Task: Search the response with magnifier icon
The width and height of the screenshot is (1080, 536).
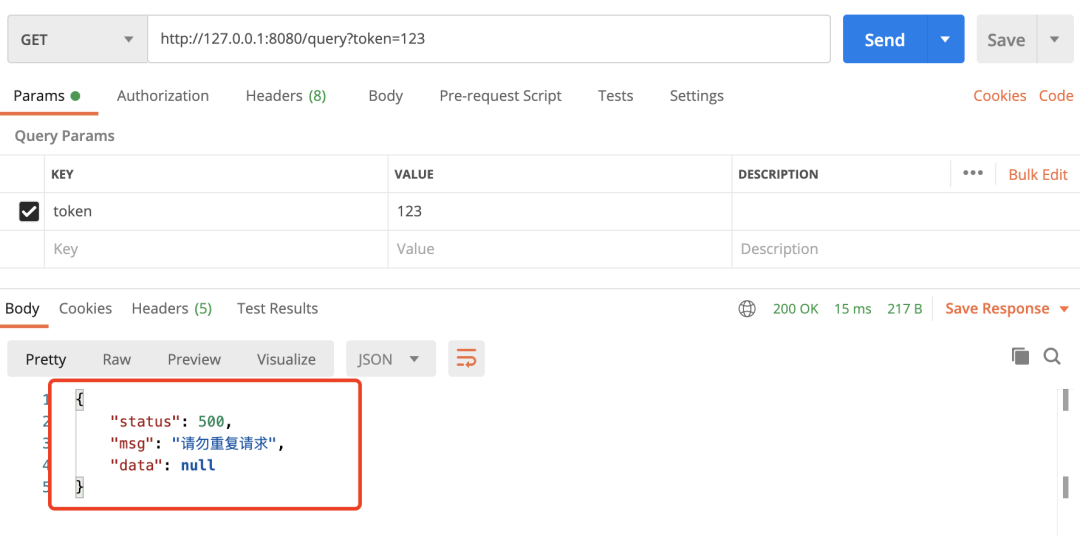Action: point(1052,356)
